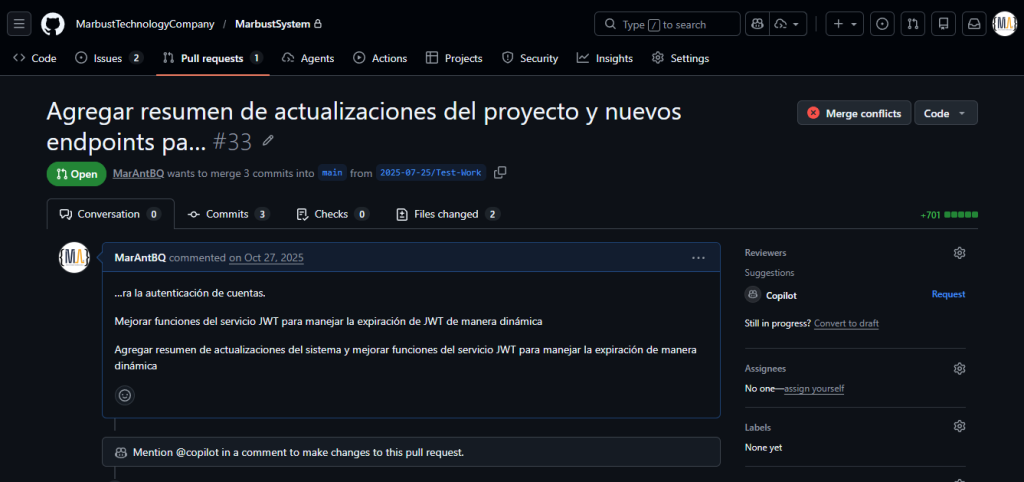The height and width of the screenshot is (482, 1024).
Task: Switch to the Commits tab
Action: 229,214
